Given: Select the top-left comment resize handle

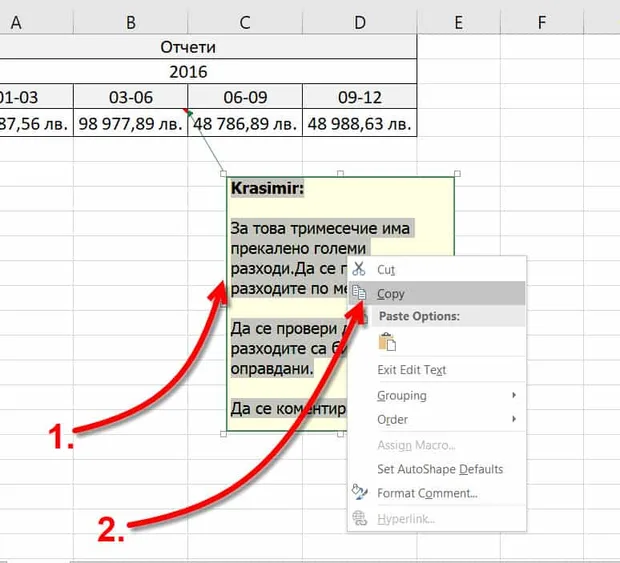Looking at the screenshot, I should (x=223, y=174).
